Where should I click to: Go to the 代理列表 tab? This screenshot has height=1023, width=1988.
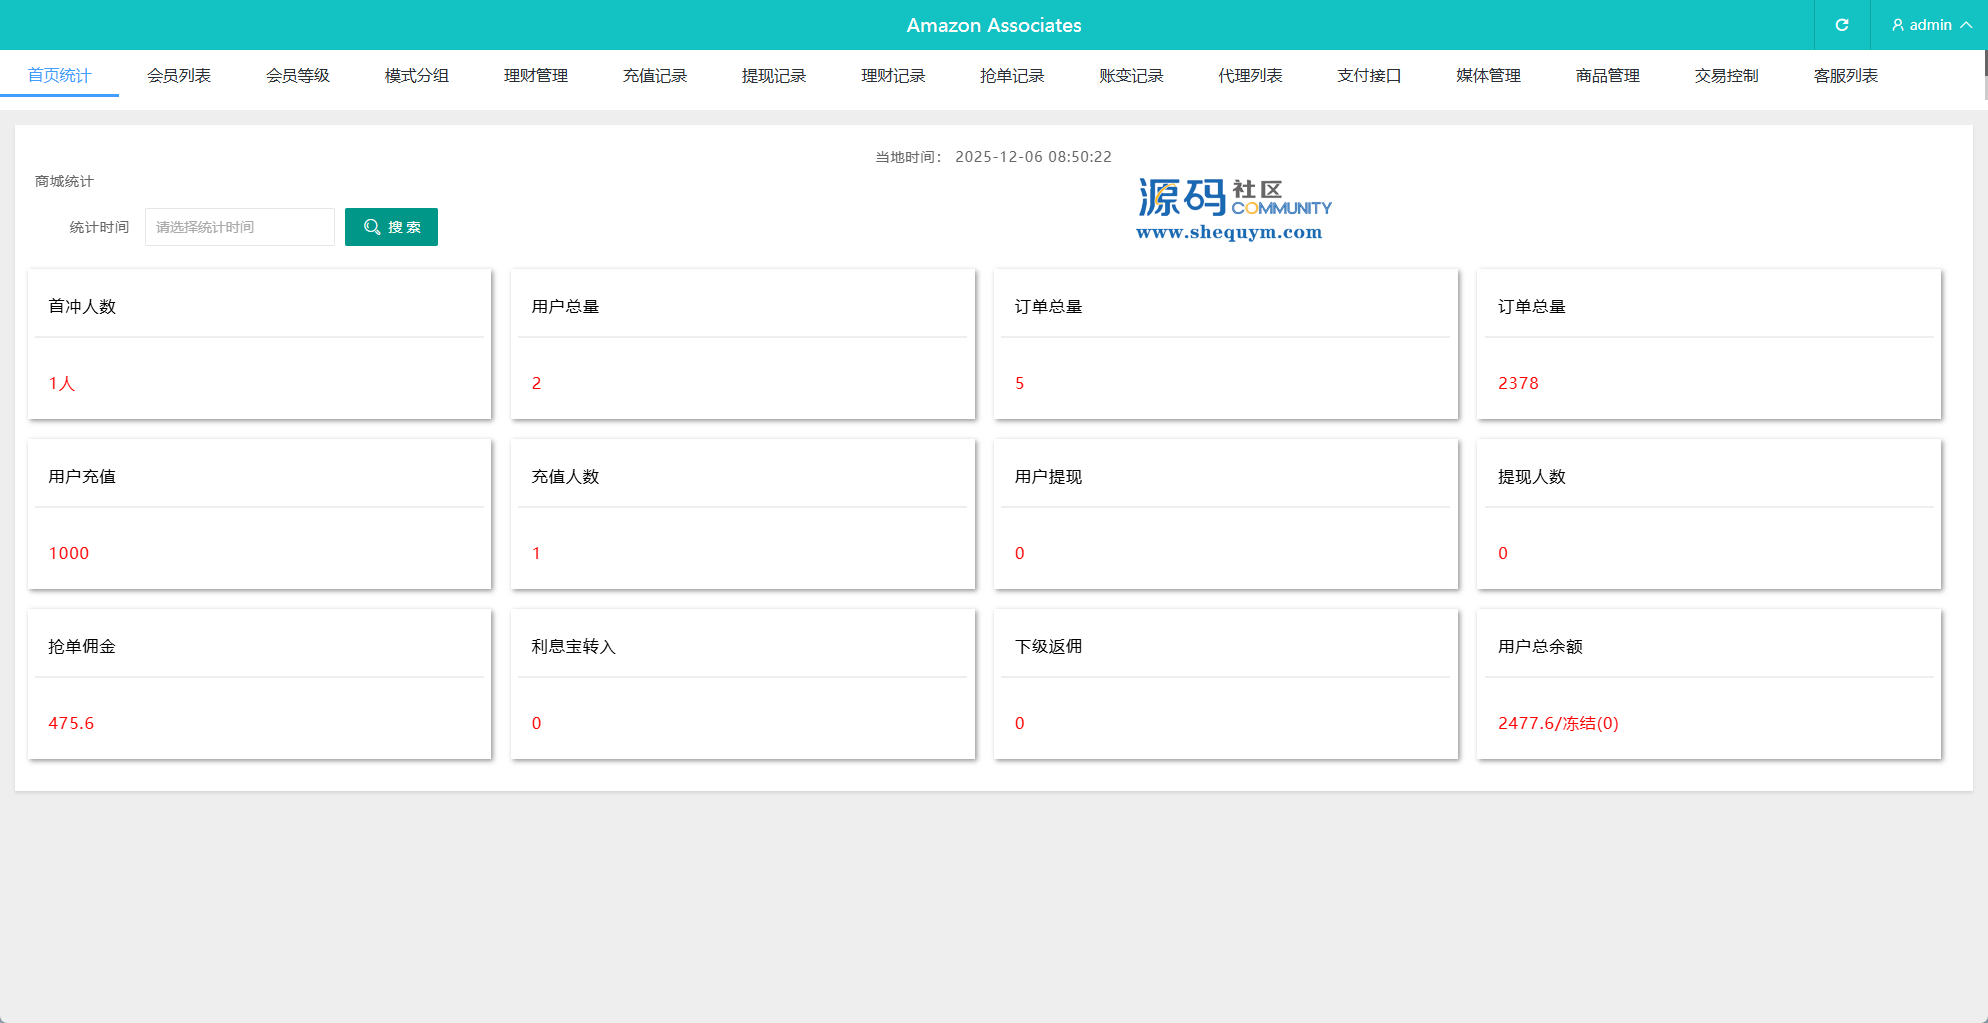(x=1250, y=76)
